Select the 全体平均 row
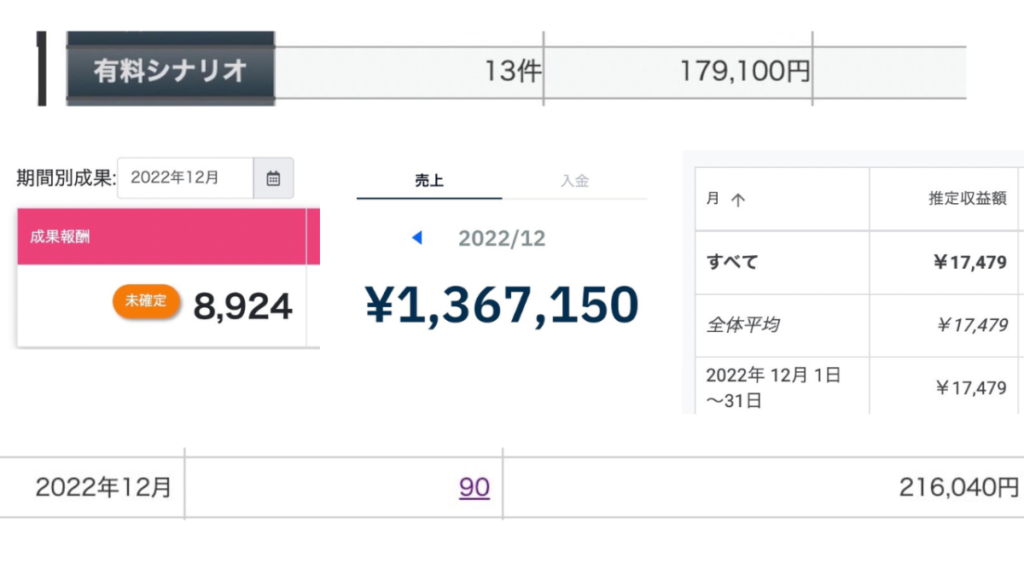Image resolution: width=1024 pixels, height=576 pixels. pyautogui.click(x=859, y=325)
